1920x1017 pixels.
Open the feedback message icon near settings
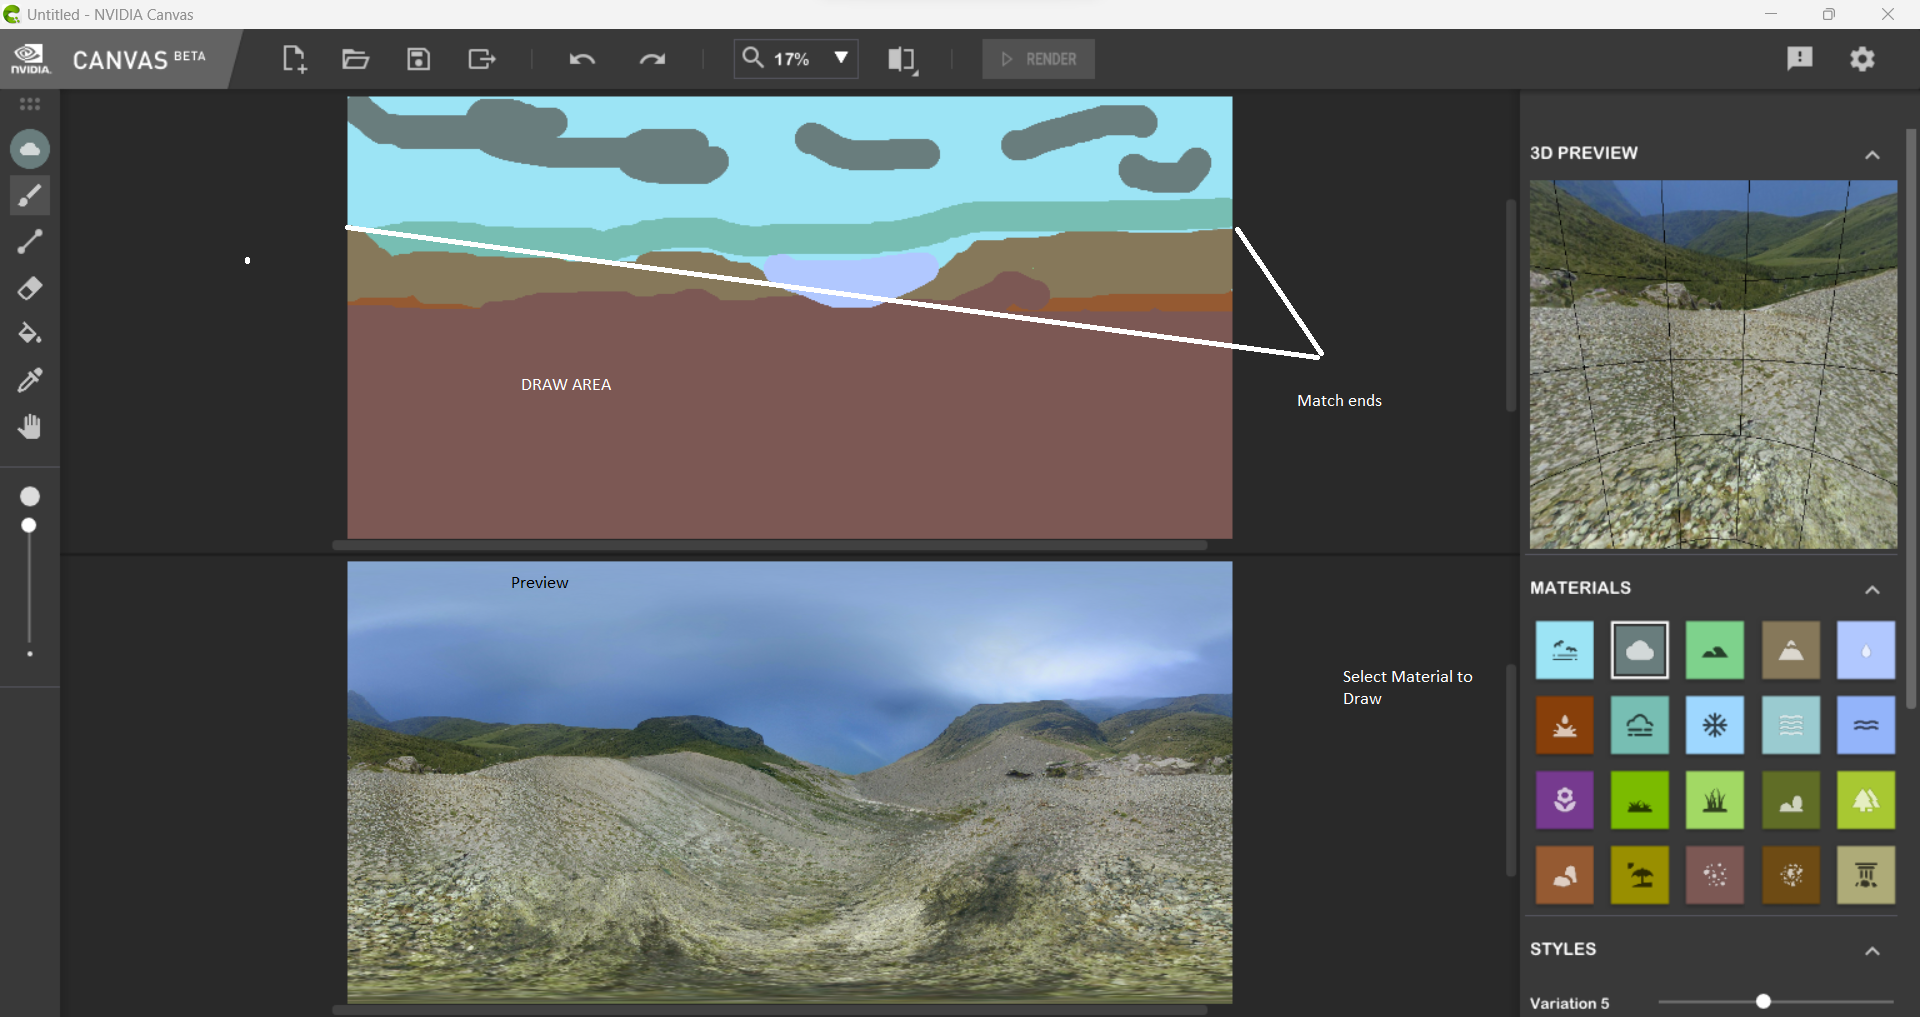[x=1799, y=58]
